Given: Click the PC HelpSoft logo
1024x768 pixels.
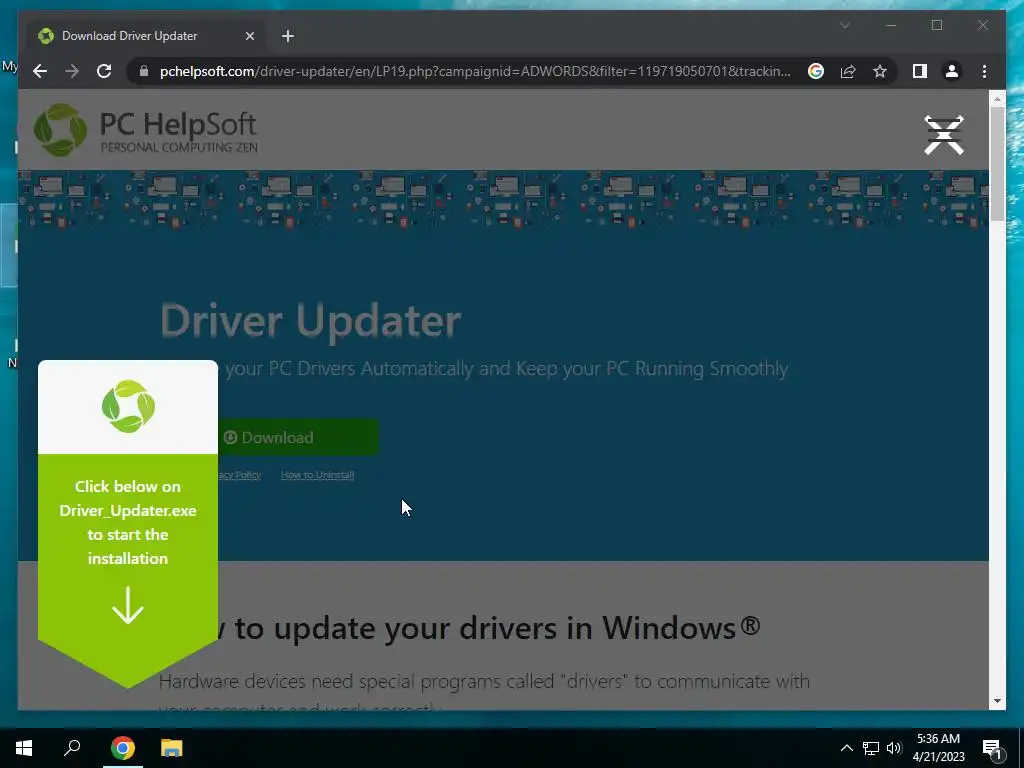Looking at the screenshot, I should click(146, 129).
